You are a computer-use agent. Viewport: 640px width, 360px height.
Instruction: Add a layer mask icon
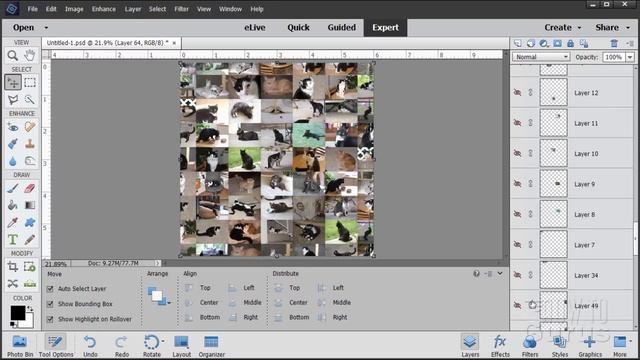557,43
